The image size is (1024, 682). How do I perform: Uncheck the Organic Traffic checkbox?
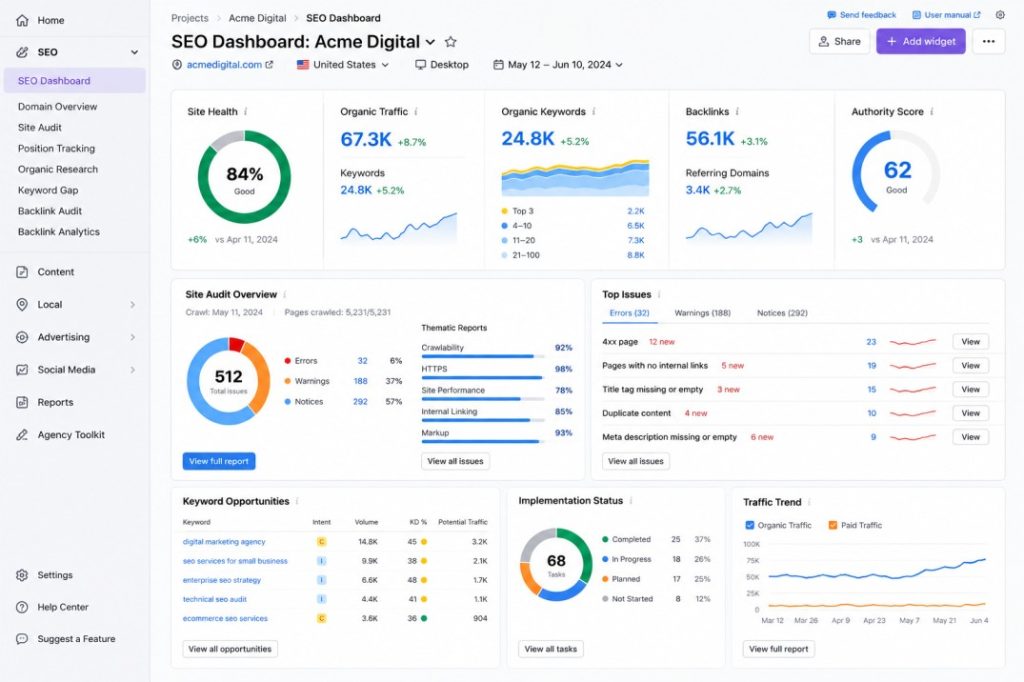750,525
